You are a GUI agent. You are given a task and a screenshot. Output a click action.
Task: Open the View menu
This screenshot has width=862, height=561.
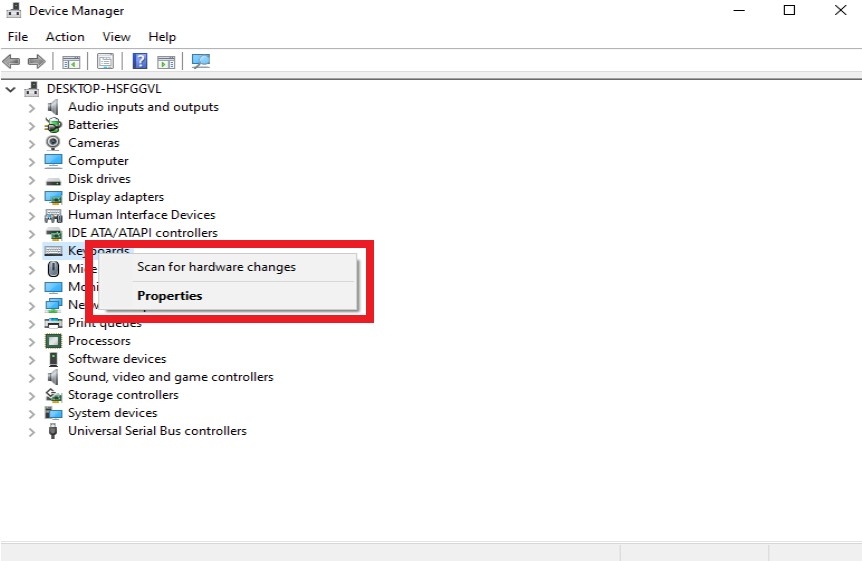pos(116,37)
